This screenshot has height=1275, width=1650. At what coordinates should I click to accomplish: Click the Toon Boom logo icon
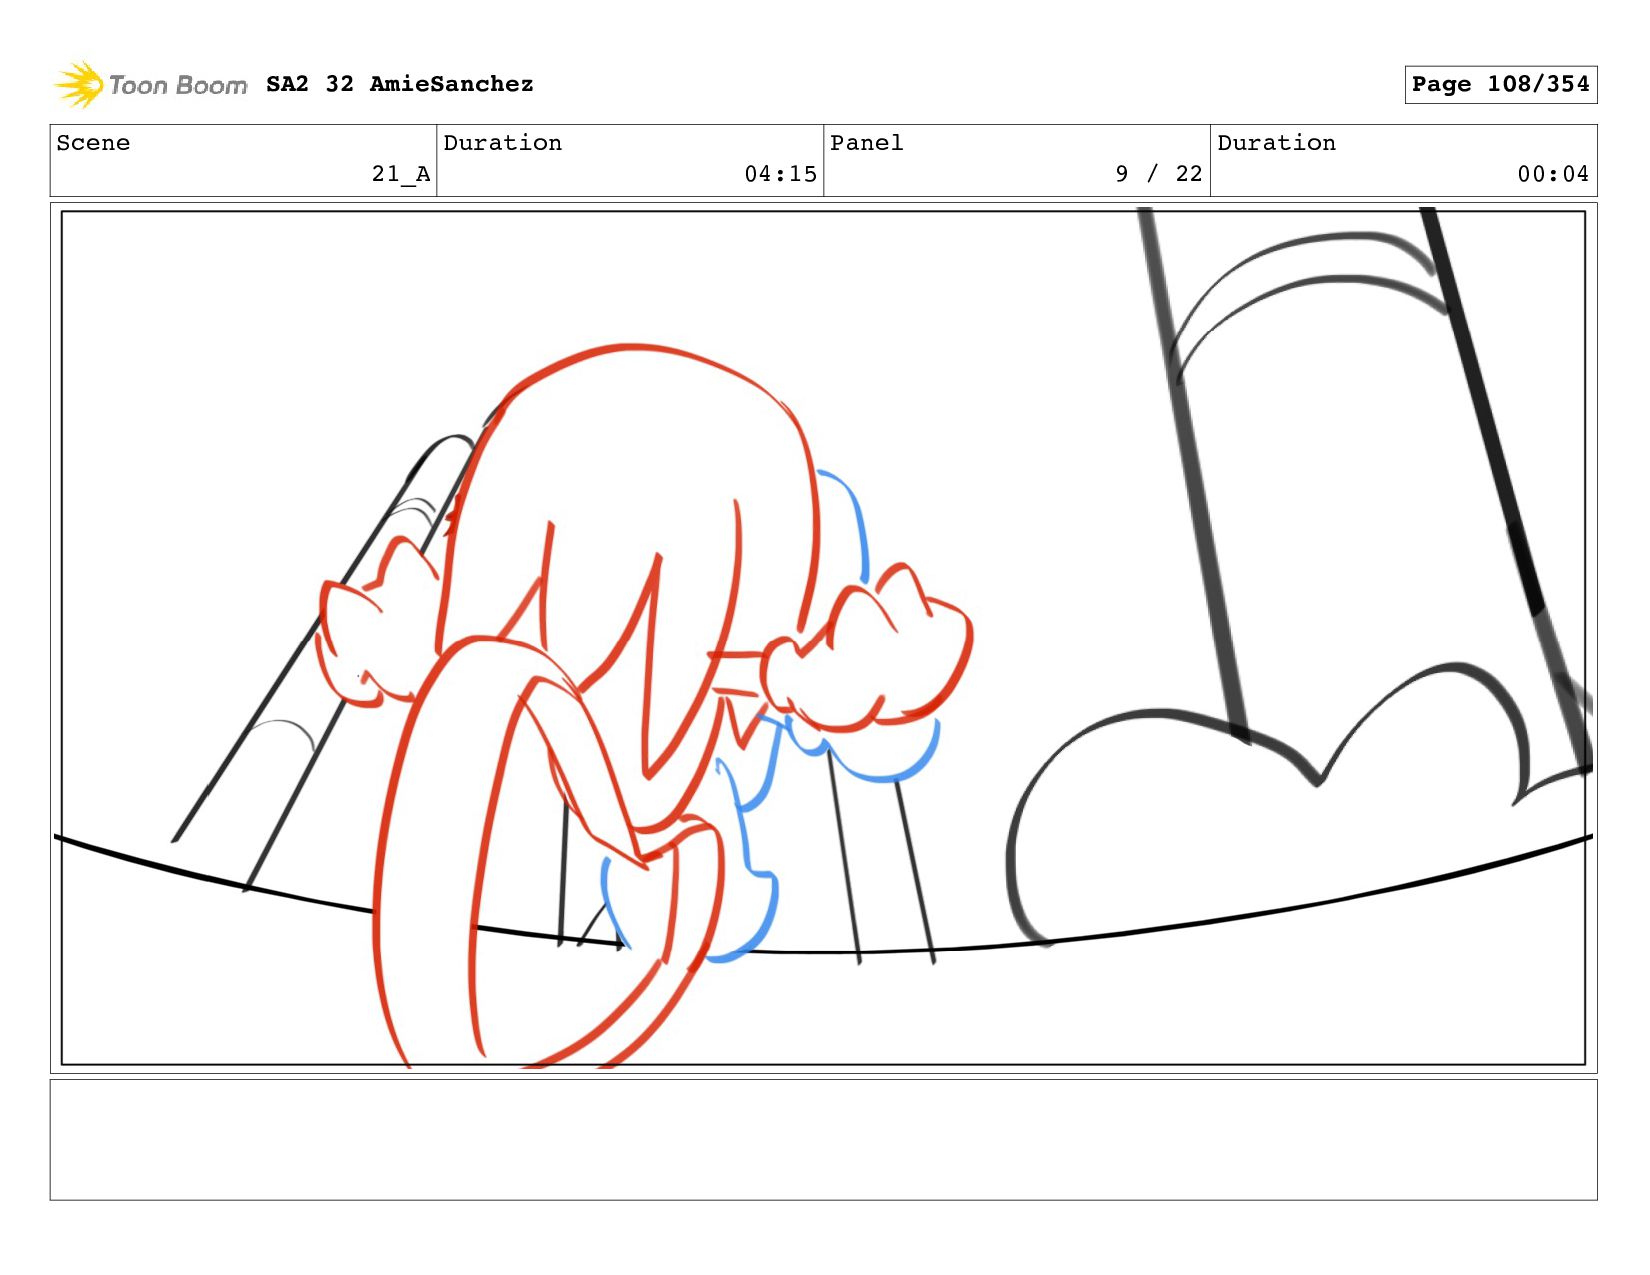pyautogui.click(x=79, y=84)
